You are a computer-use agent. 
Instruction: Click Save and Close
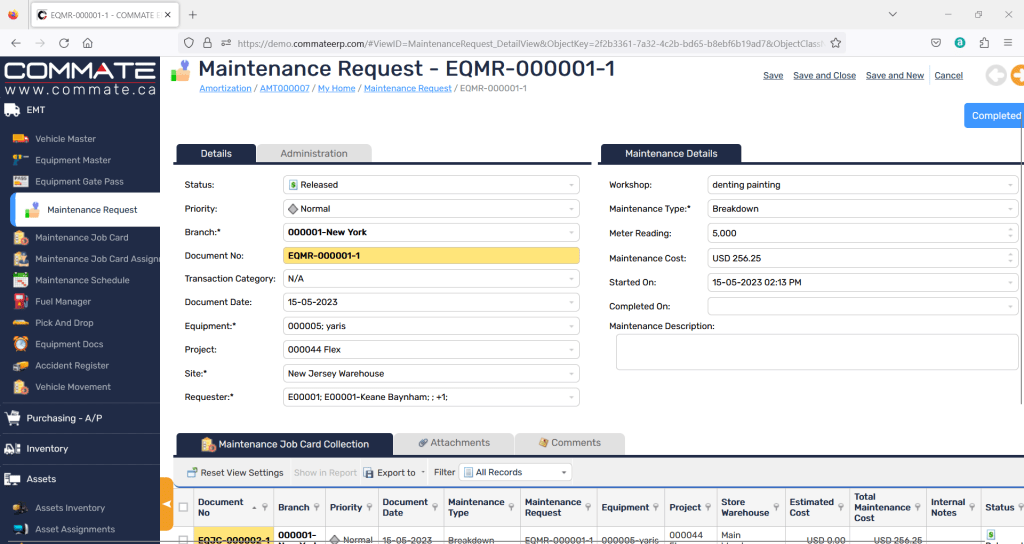click(x=824, y=76)
